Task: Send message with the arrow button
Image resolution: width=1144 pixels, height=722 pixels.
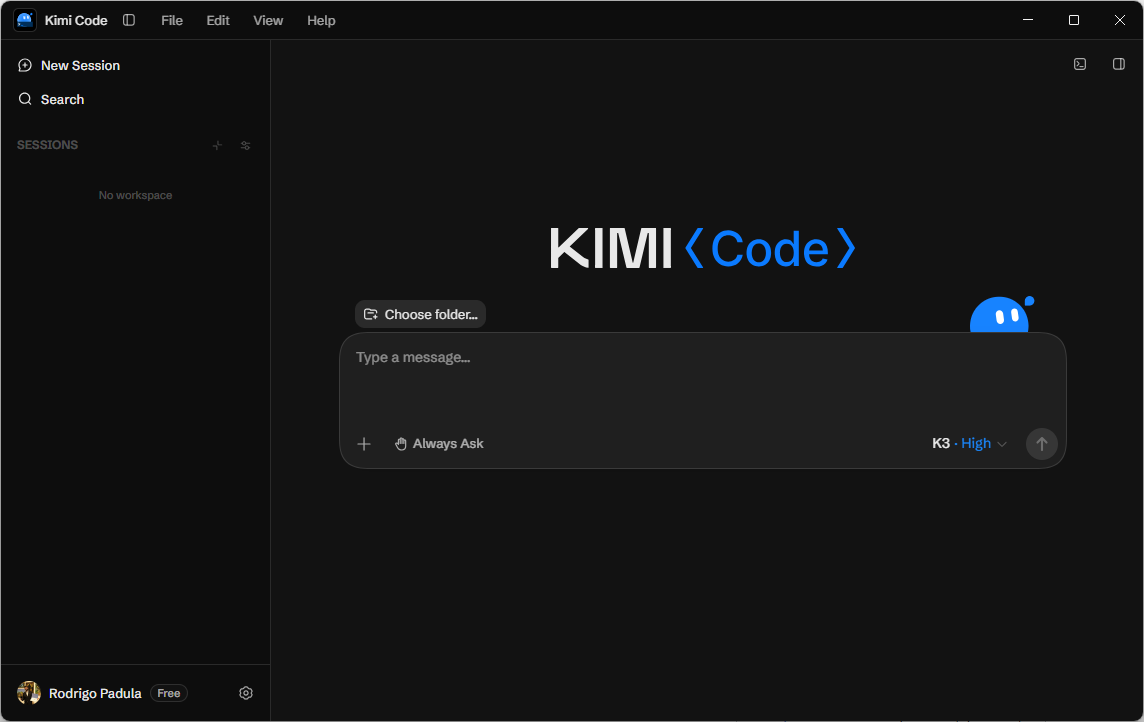Action: click(x=1041, y=443)
